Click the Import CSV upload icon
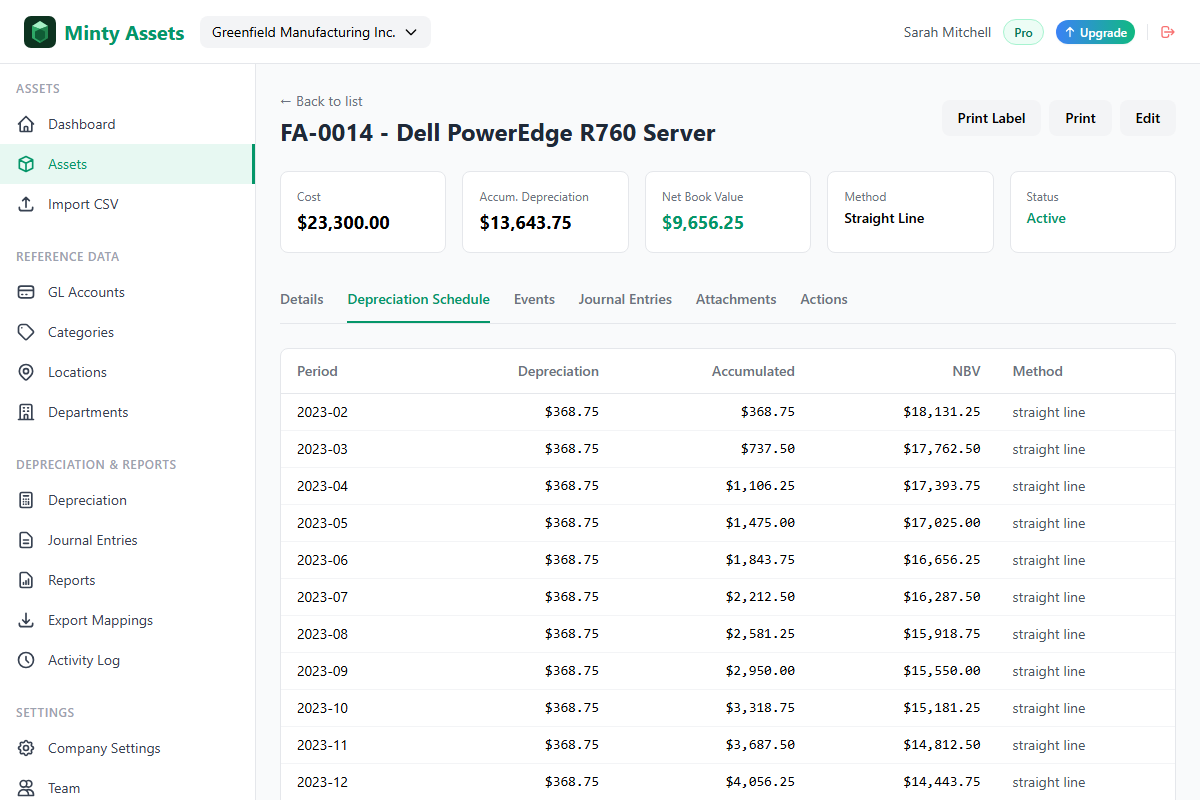The height and width of the screenshot is (800, 1200). [x=27, y=204]
